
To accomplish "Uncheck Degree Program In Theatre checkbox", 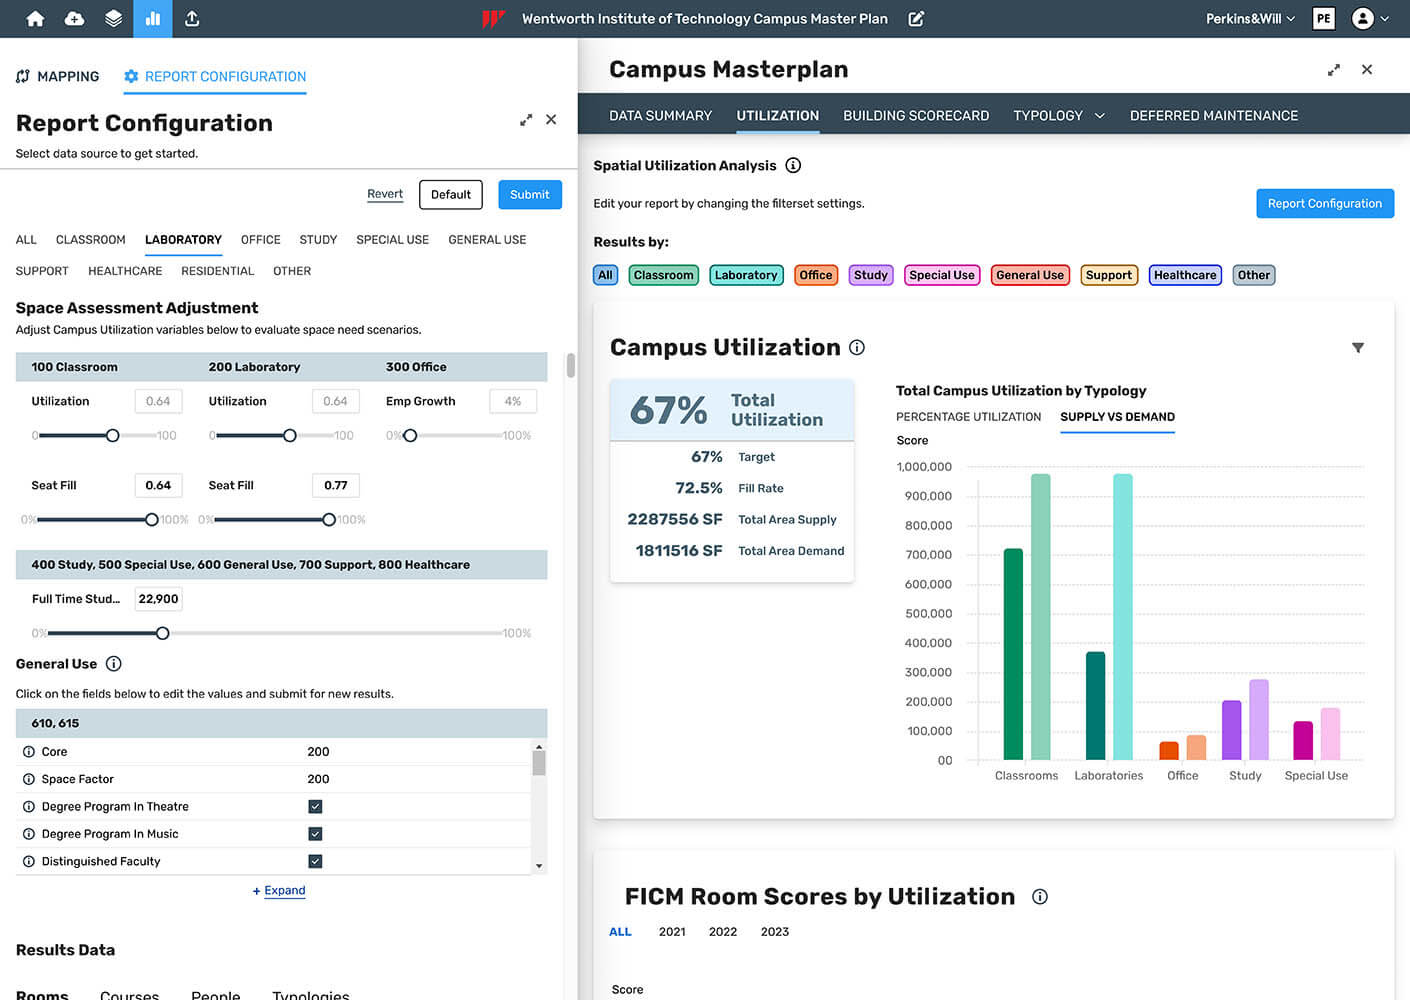I will click(x=315, y=807).
